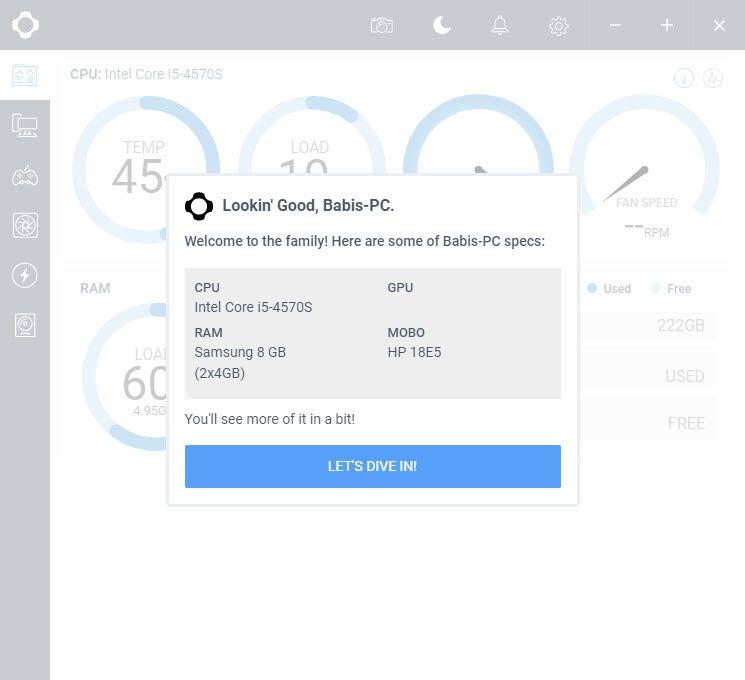Click the RPM readout under fan speed
Screen dimensions: 745x680
647,231
